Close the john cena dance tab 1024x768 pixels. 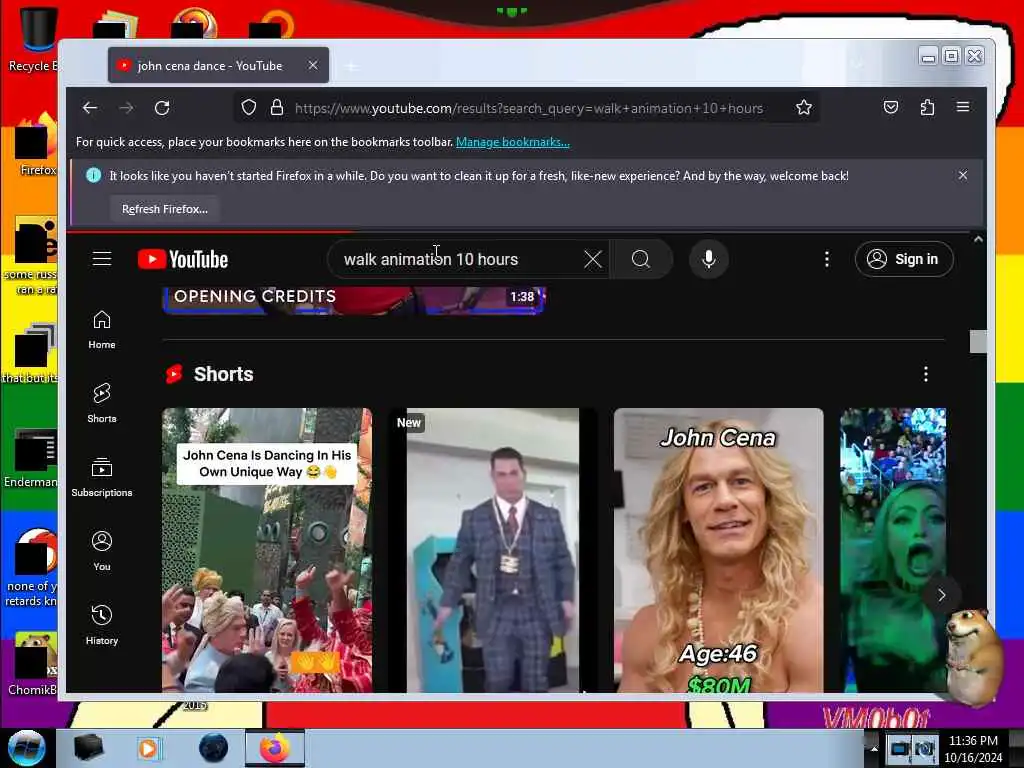tap(313, 65)
